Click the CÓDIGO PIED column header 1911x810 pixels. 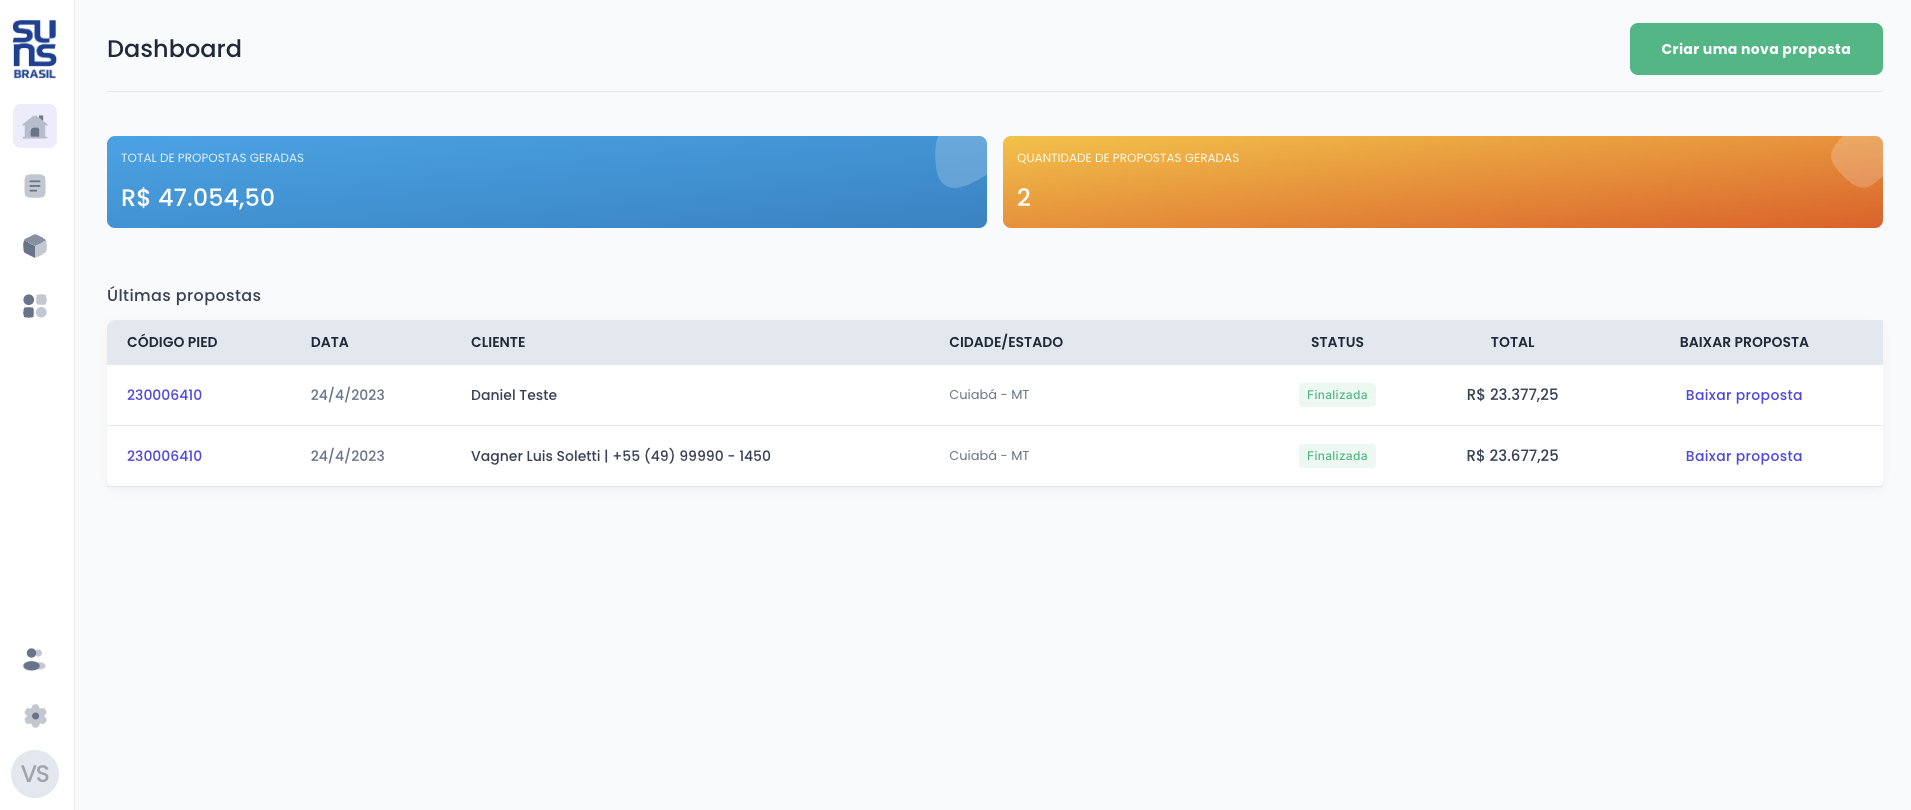point(172,342)
